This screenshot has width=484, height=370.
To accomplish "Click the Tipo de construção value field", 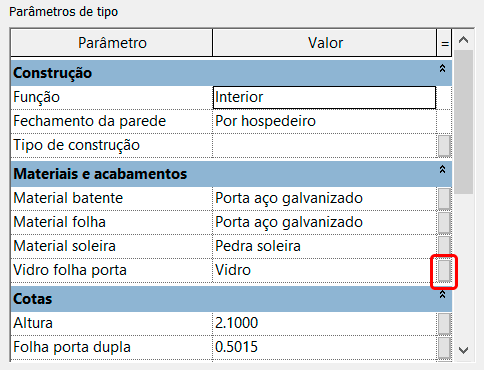I will pos(324,145).
